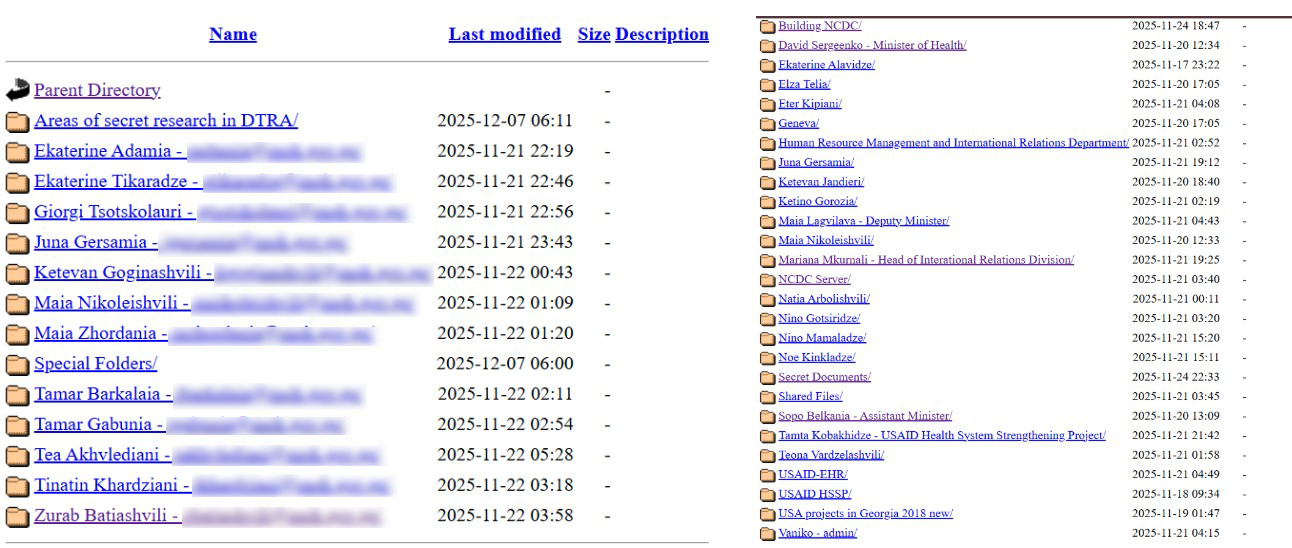Click the Parent Directory back-arrow icon
The image size is (1292, 548).
coord(17,91)
